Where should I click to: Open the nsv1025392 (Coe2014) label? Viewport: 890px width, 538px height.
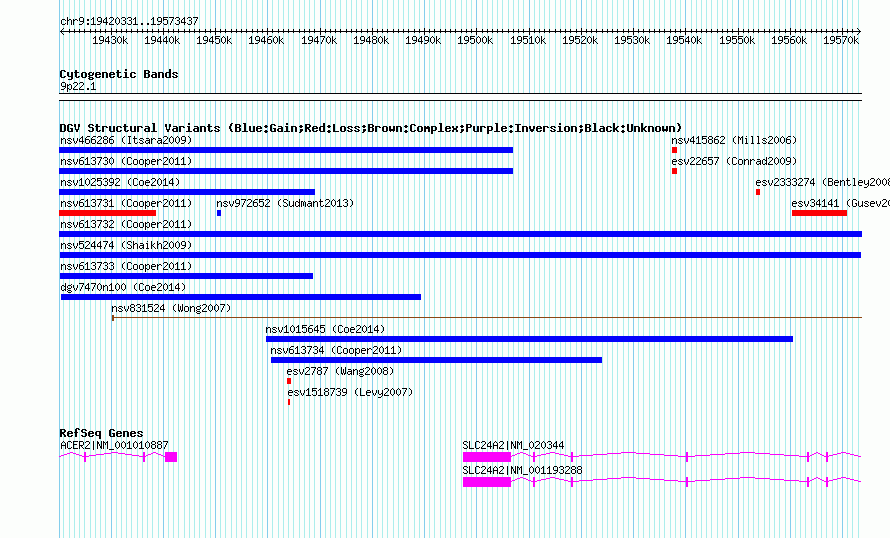pos(120,182)
